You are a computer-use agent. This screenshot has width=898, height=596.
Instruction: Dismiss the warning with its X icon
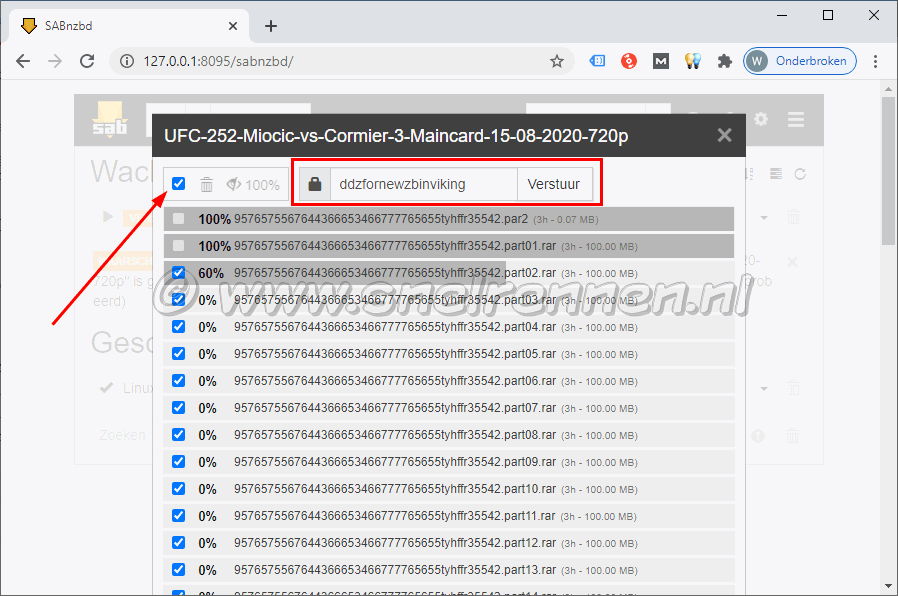tap(792, 262)
